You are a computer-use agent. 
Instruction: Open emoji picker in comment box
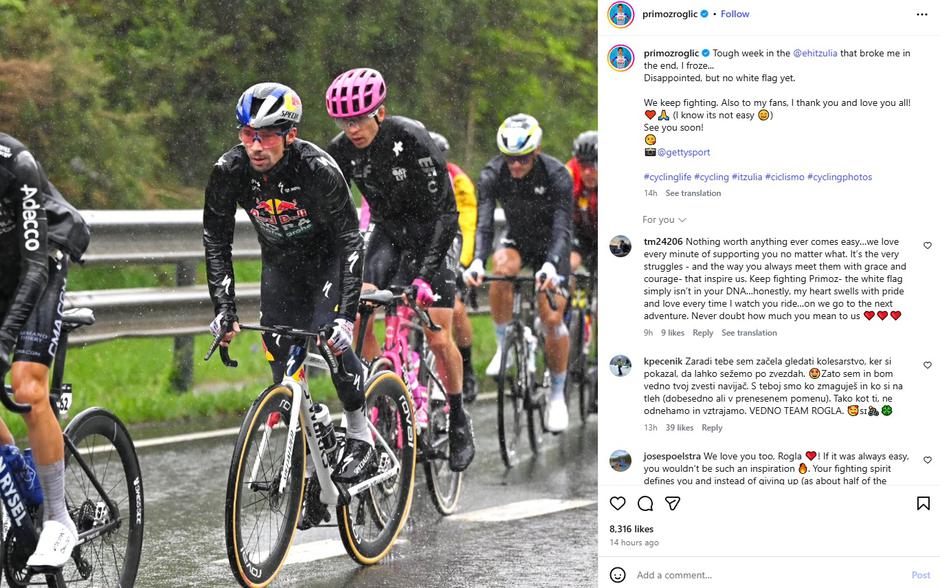point(617,575)
